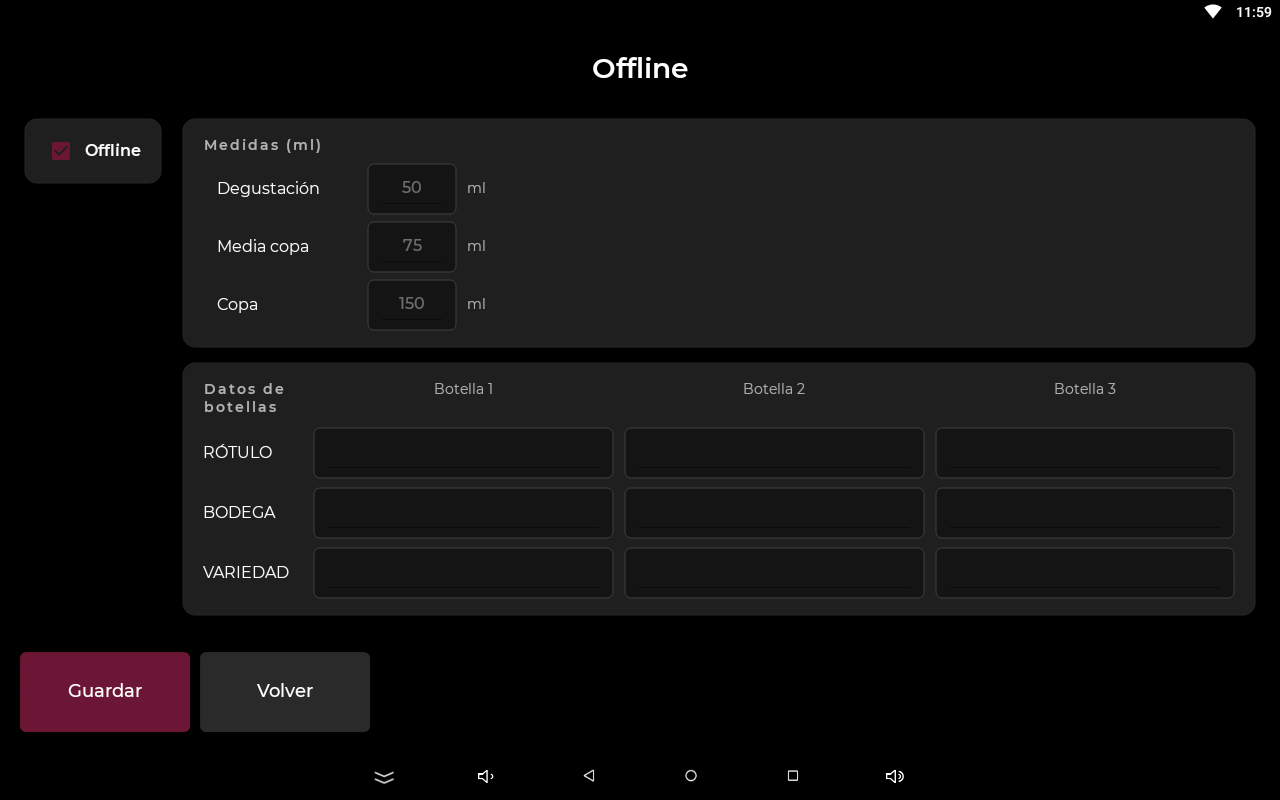Tap the Android back navigation icon
The height and width of the screenshot is (800, 1280).
[x=589, y=776]
